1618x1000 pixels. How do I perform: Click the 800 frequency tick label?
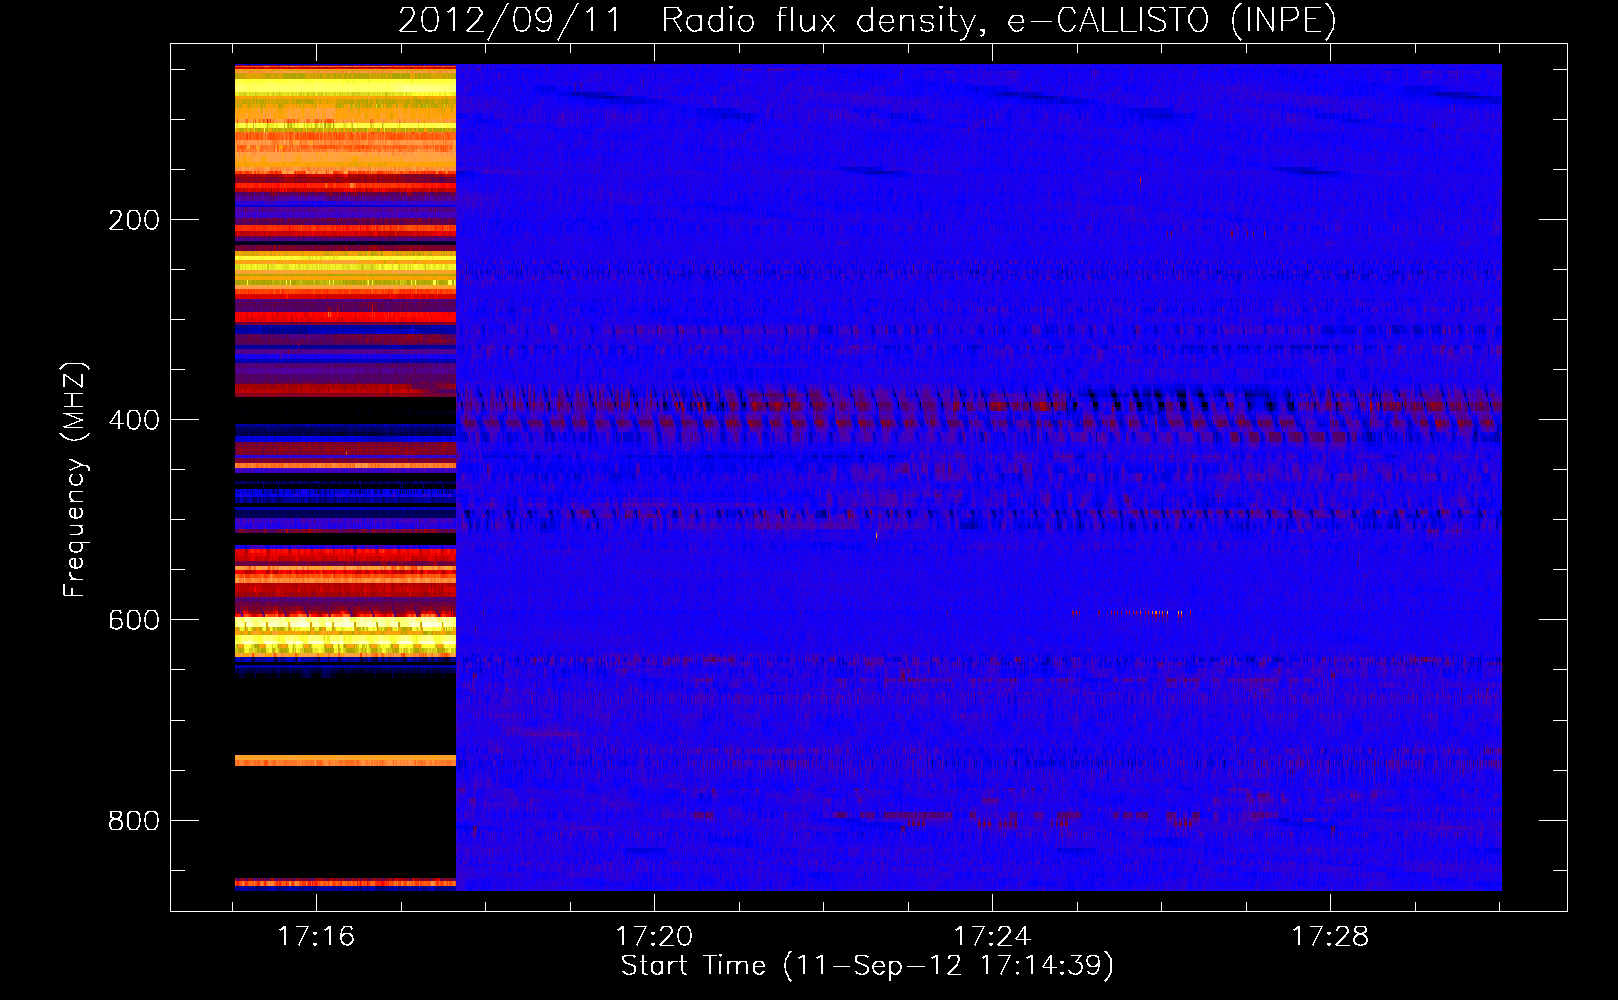tap(134, 821)
